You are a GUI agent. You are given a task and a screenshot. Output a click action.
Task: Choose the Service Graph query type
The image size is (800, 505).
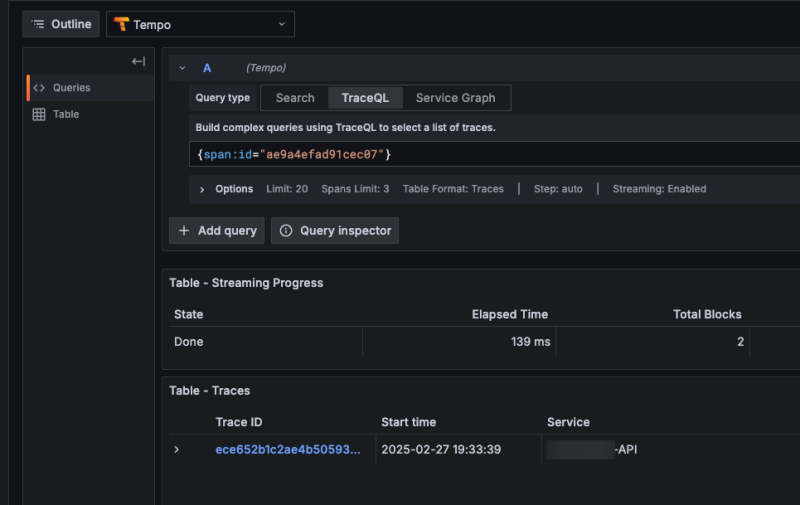click(455, 98)
